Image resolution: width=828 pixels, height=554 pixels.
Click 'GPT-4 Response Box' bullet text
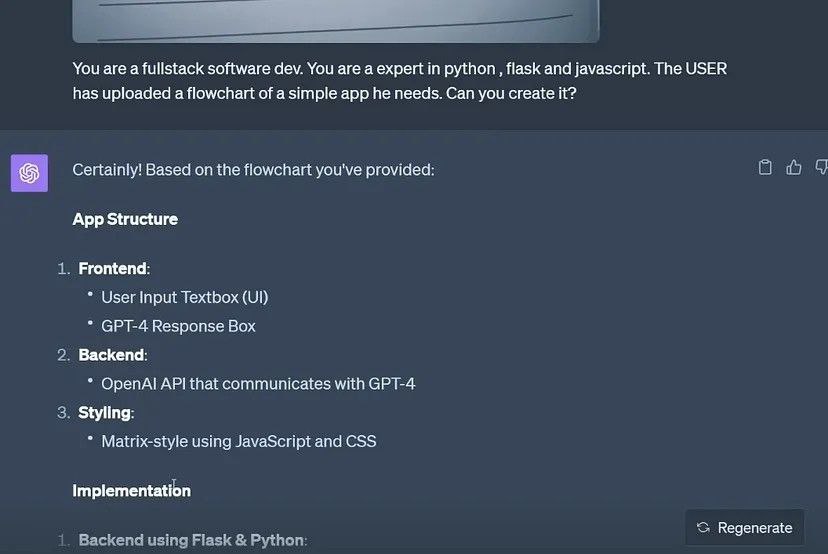[x=178, y=326]
